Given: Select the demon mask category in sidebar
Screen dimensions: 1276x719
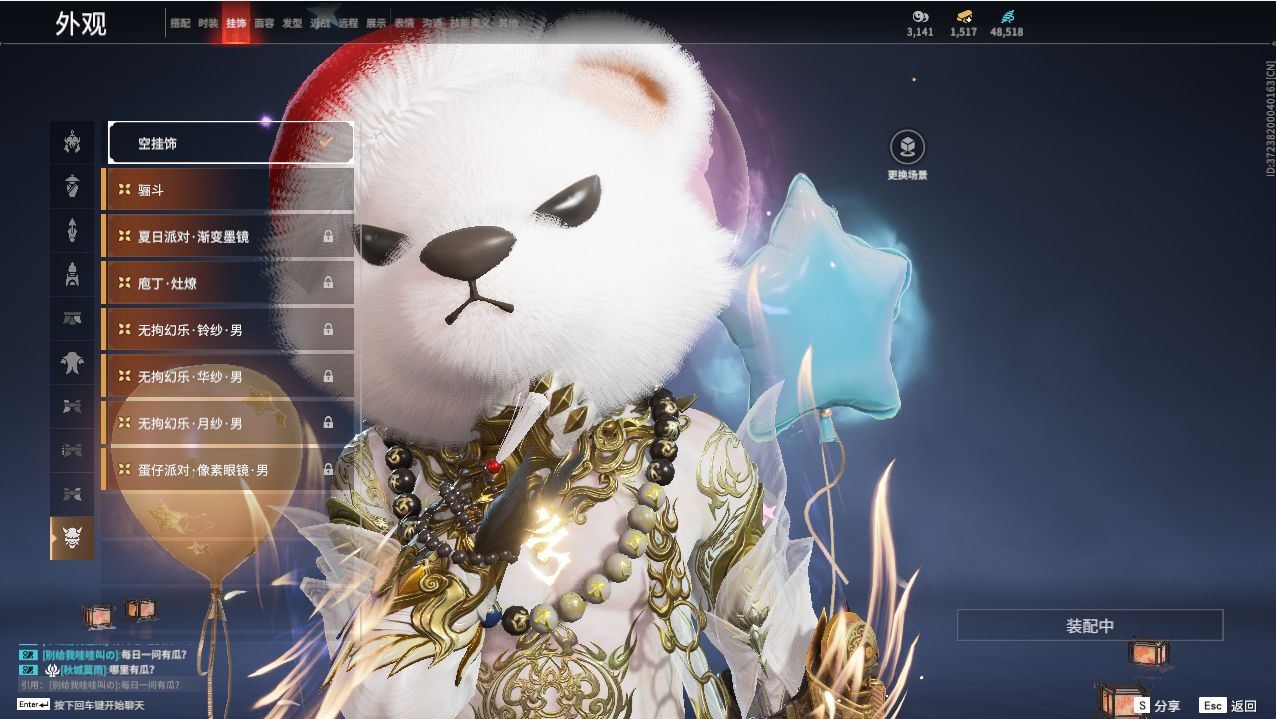Looking at the screenshot, I should coord(72,539).
